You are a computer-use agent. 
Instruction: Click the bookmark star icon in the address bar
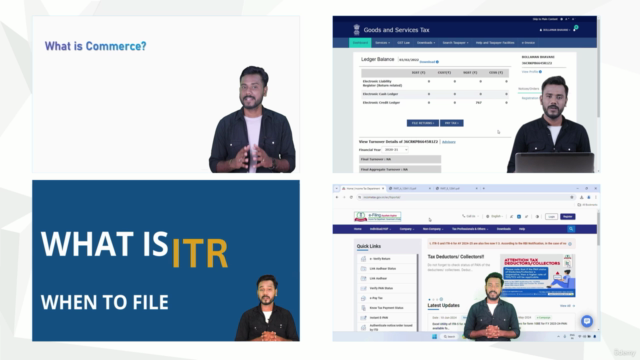coord(572,197)
